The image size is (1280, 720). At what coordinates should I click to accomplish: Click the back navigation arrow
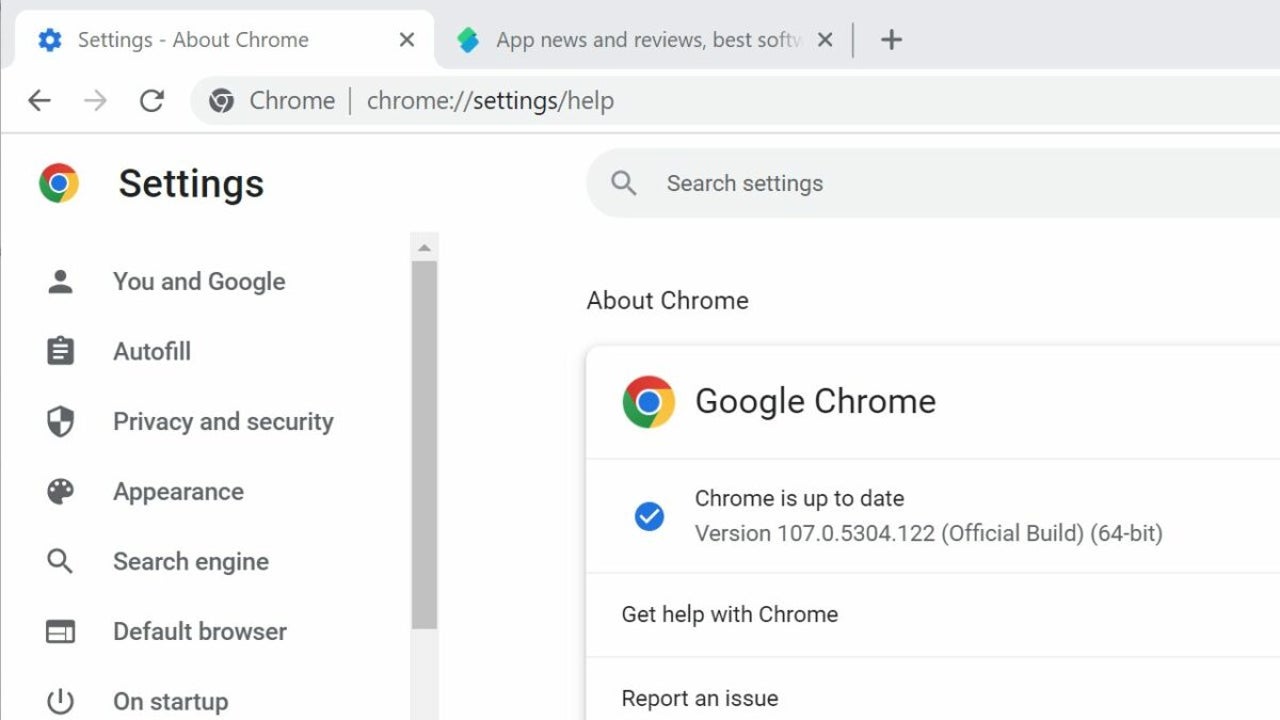click(38, 100)
